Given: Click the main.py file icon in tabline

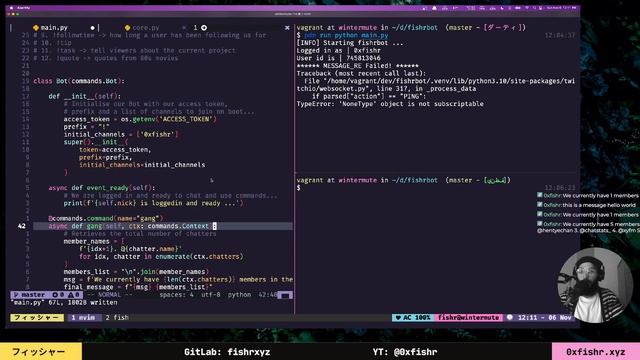Looking at the screenshot, I should click(36, 28).
